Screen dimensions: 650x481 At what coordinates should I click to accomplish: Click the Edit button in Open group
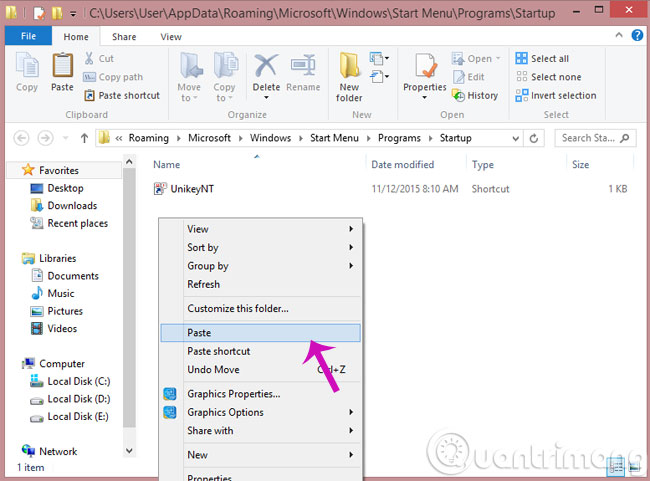coord(468,77)
